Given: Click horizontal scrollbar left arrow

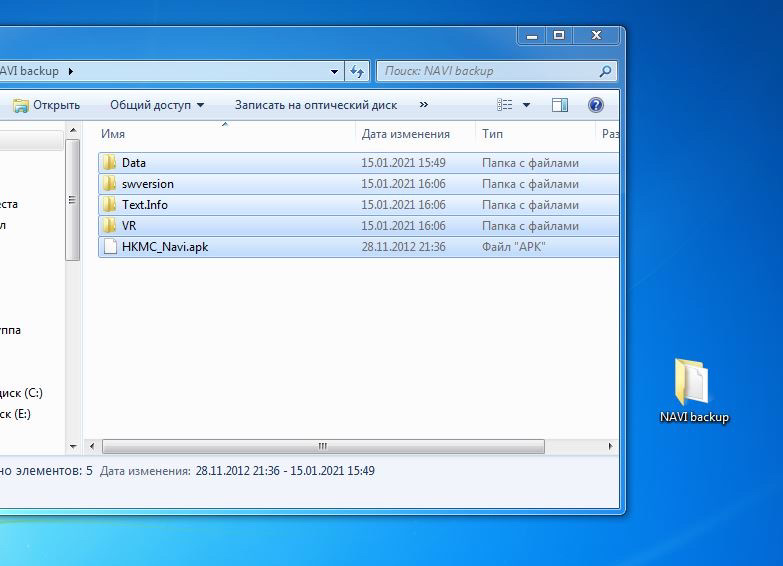Looking at the screenshot, I should [92, 446].
